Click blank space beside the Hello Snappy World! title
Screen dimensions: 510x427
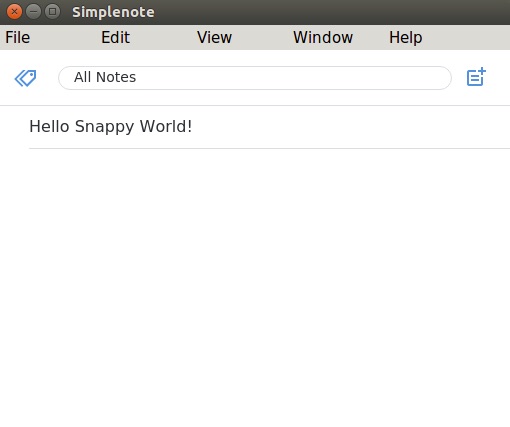coord(350,127)
